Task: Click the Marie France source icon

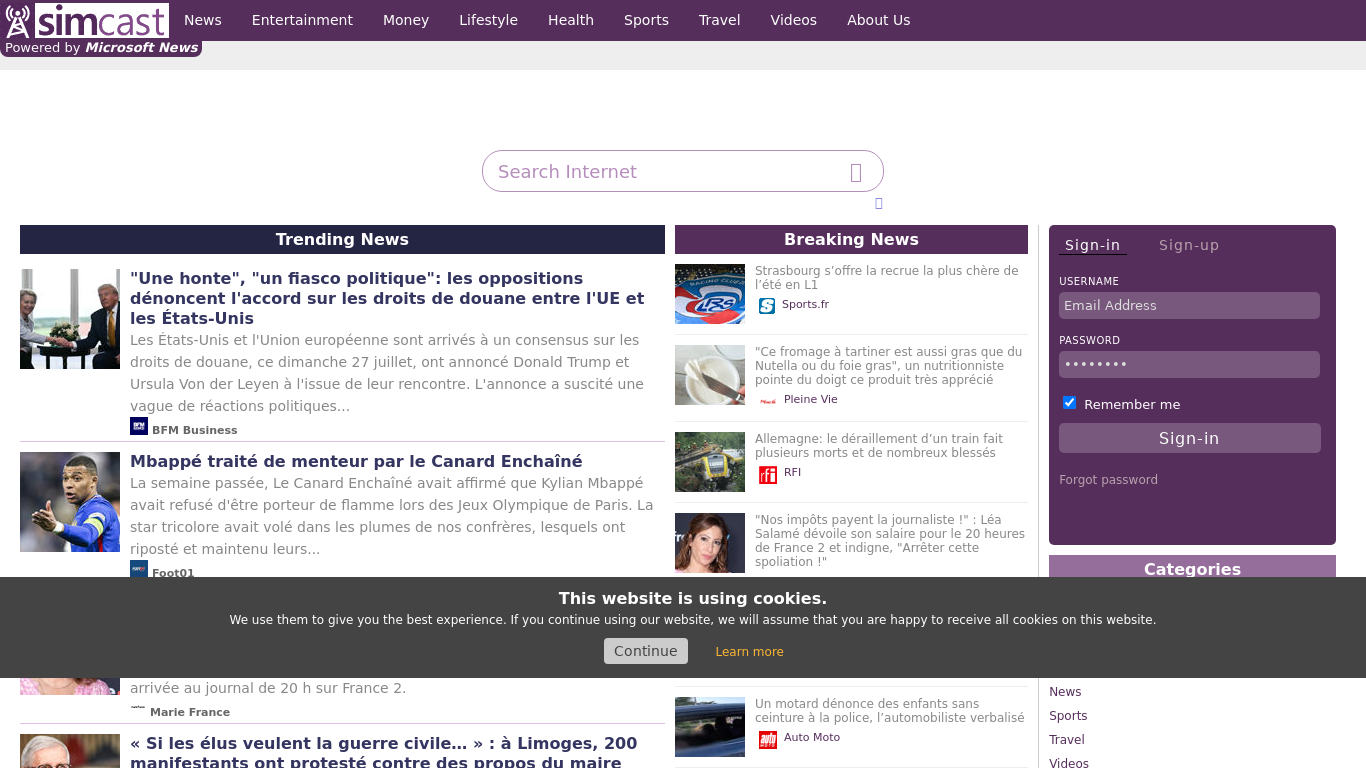Action: coord(138,707)
